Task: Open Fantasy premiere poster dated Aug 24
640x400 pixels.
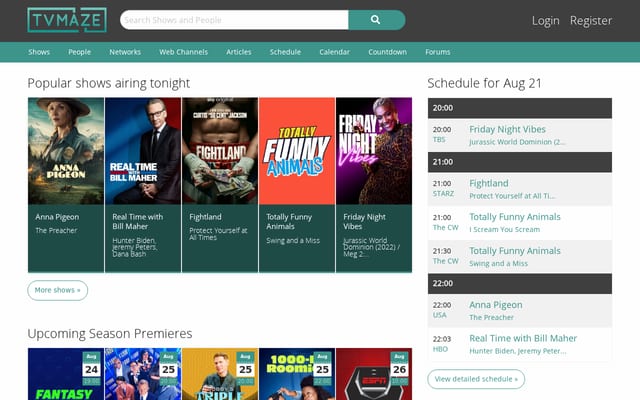Action: [66, 374]
